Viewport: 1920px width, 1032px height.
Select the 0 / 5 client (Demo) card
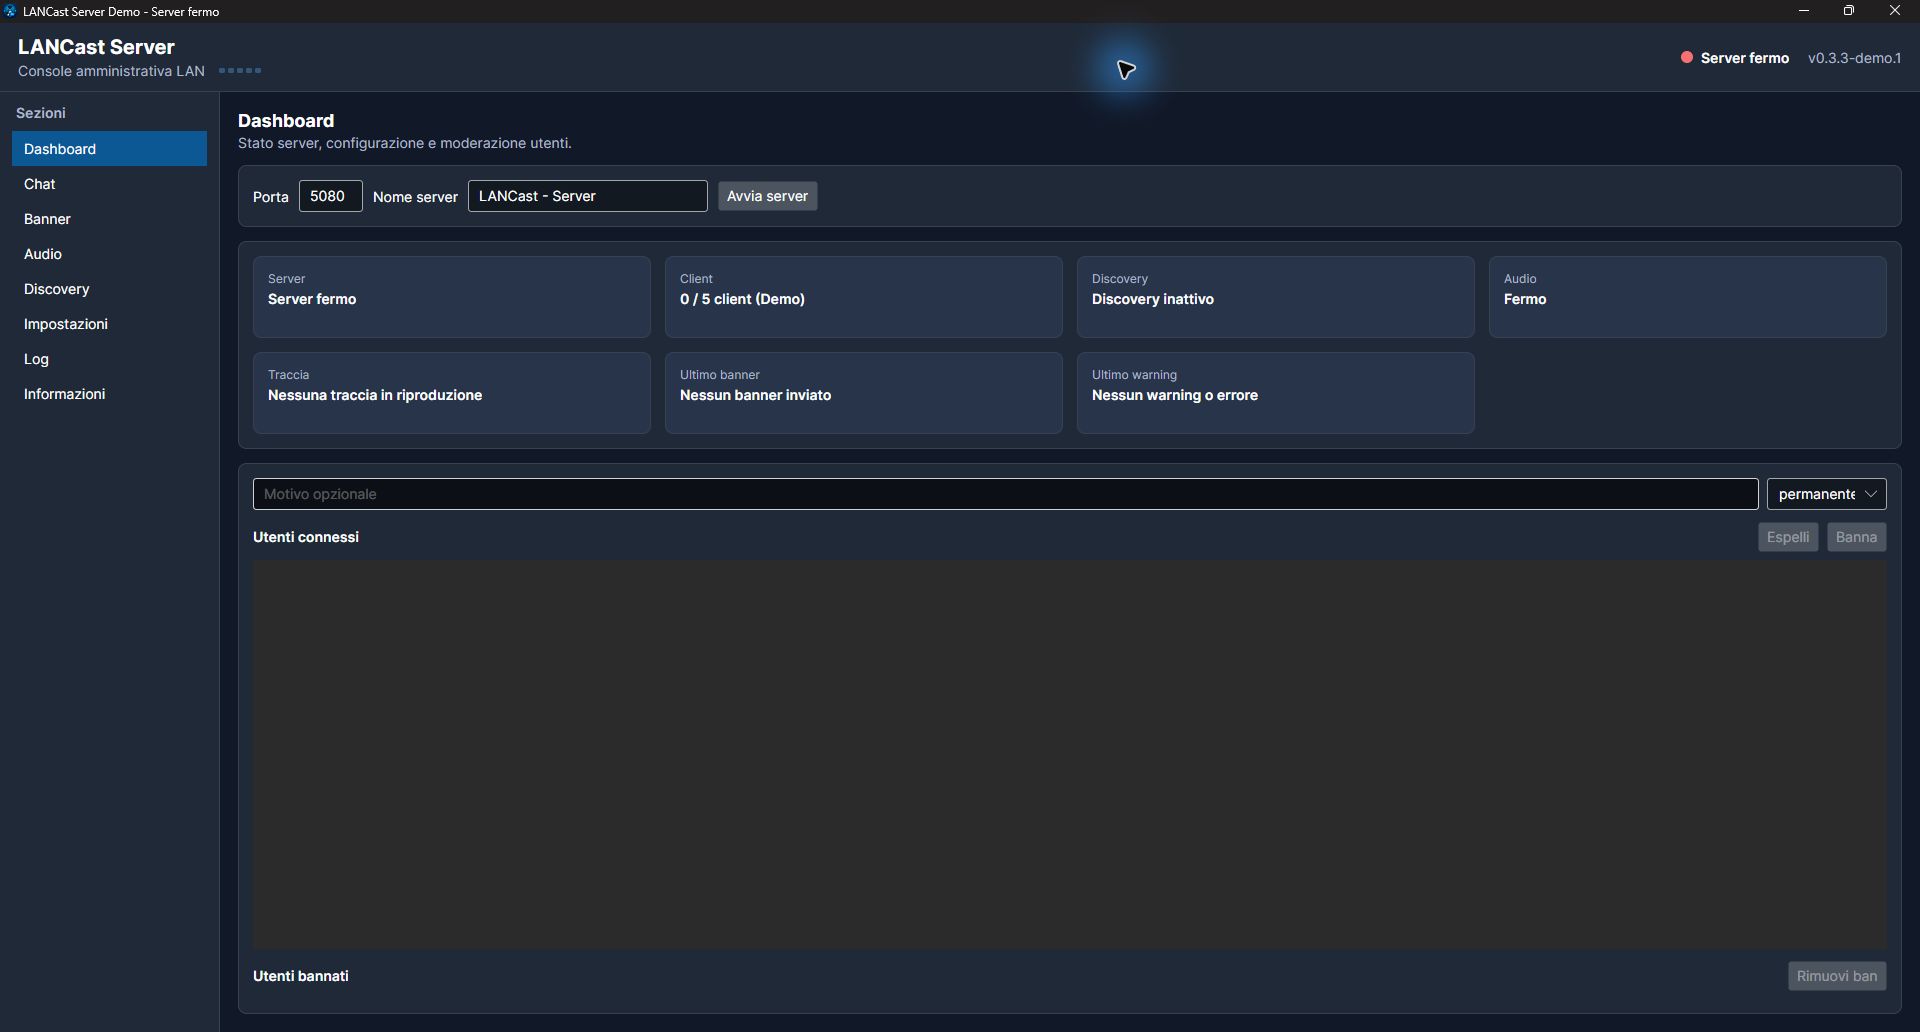pos(864,297)
